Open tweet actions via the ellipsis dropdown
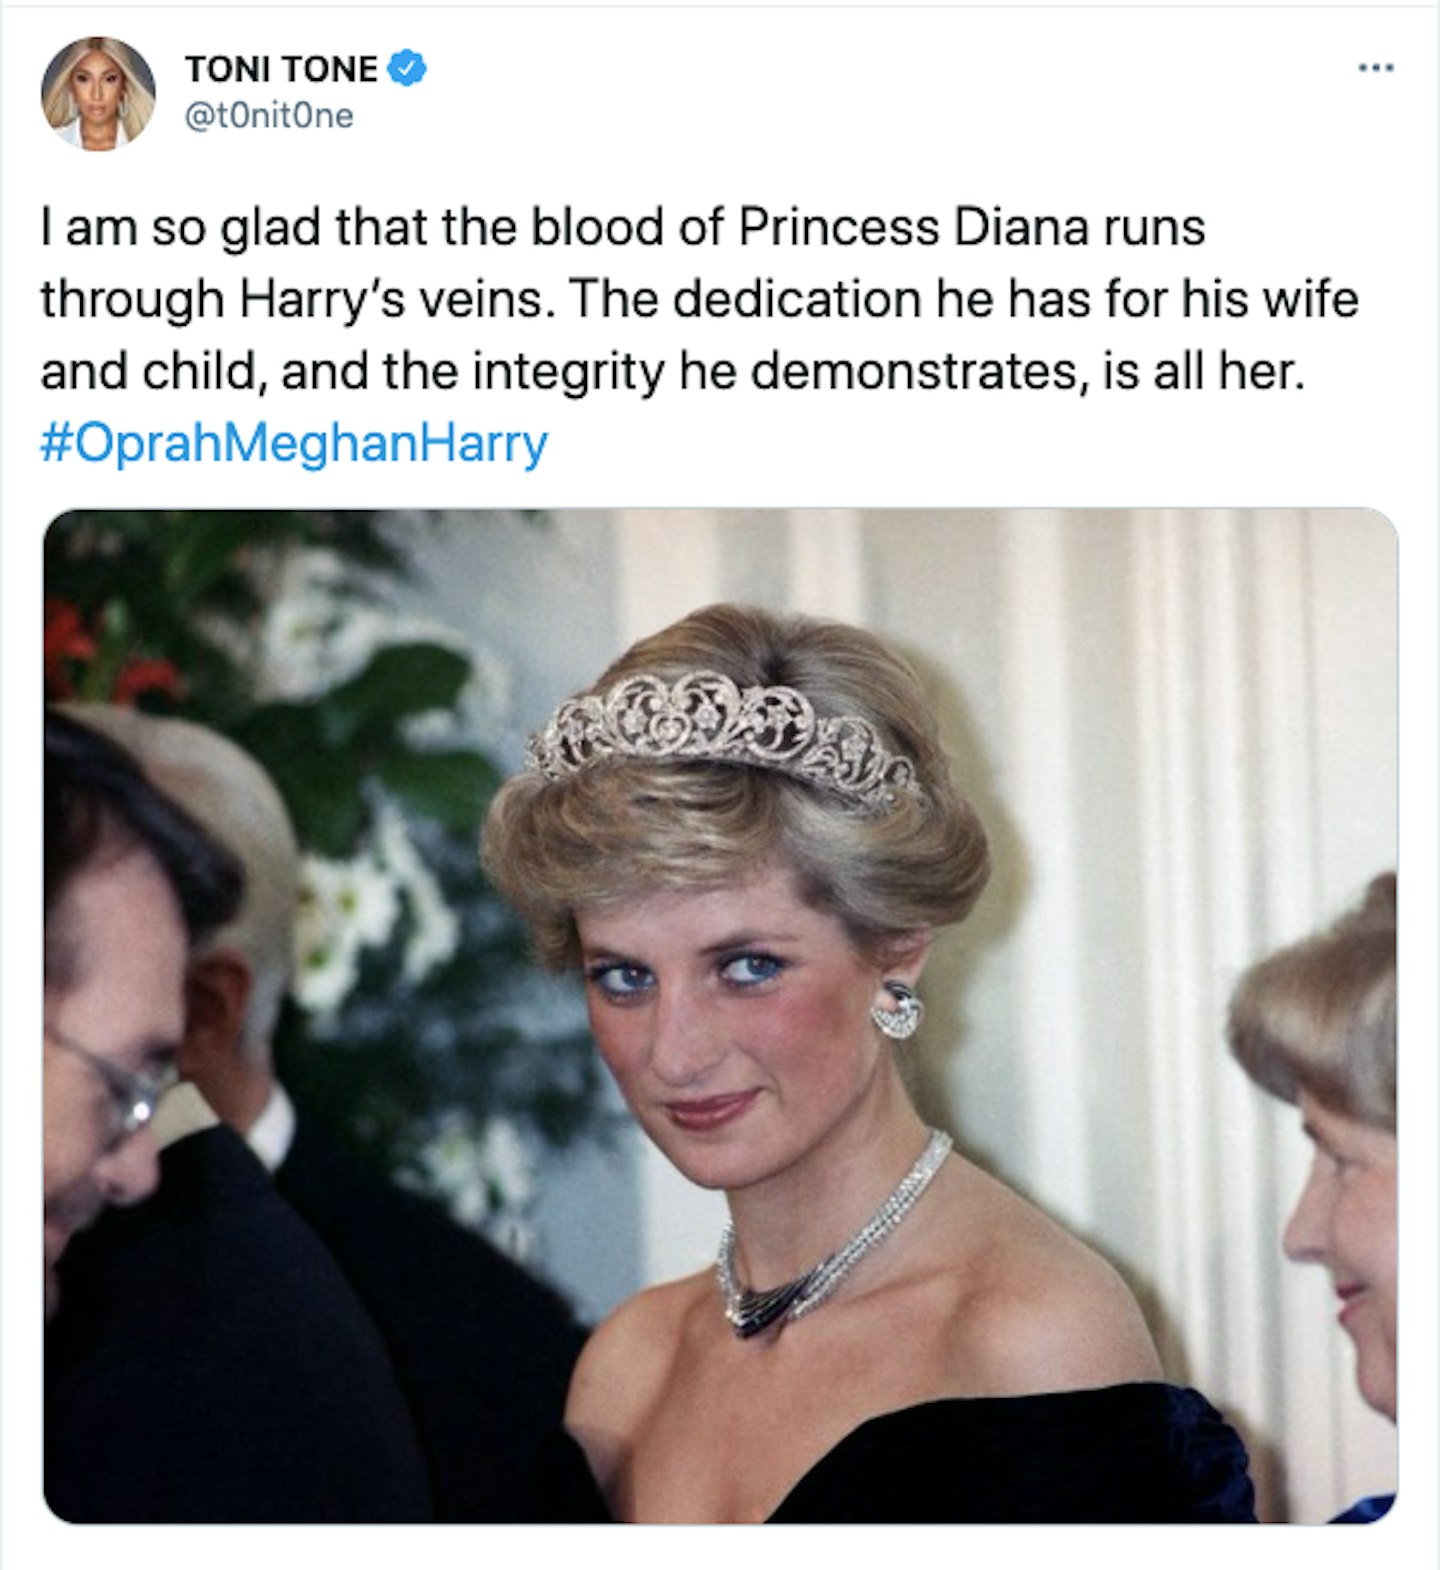 [1378, 66]
